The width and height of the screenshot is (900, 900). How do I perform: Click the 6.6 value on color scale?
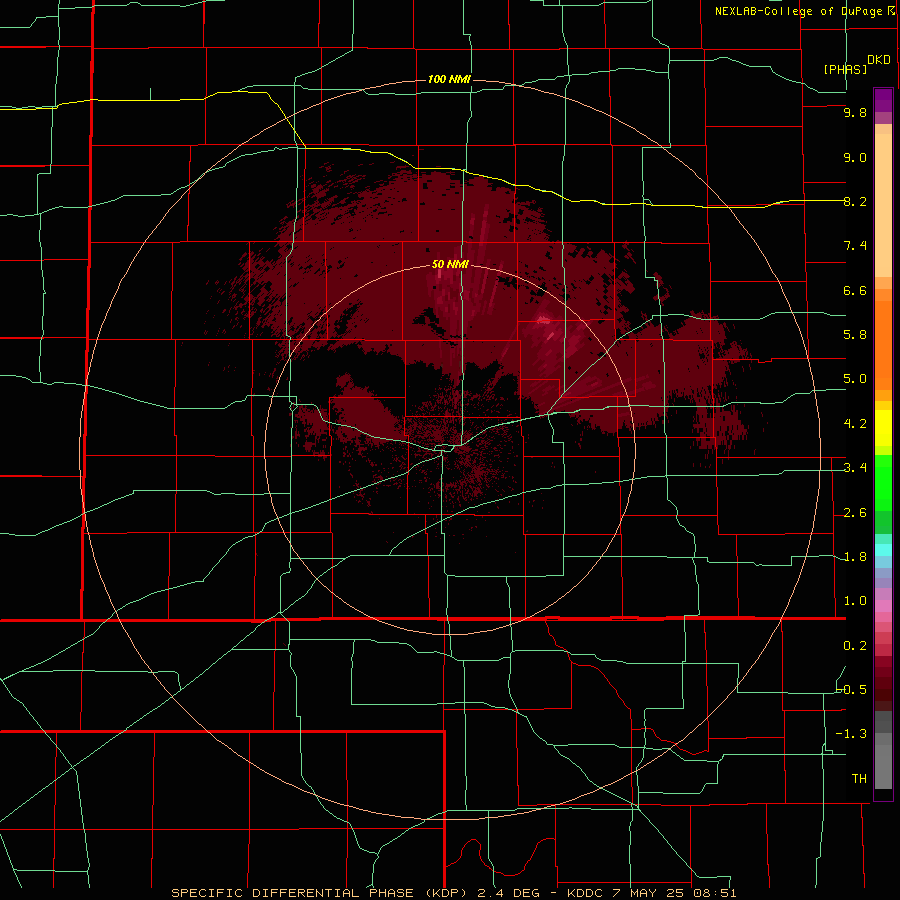coord(855,290)
